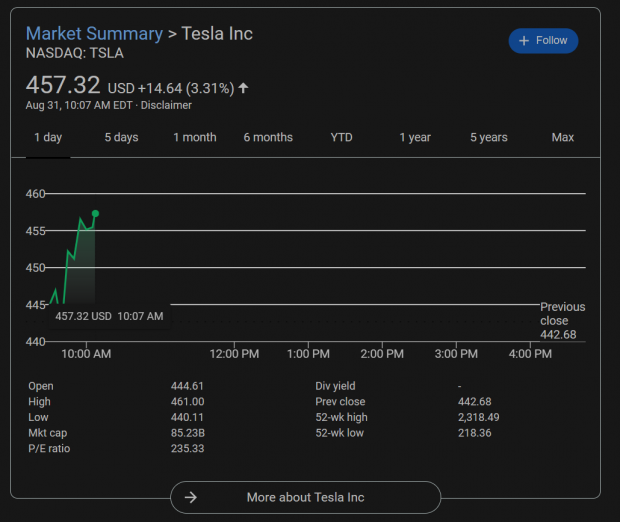
Task: Show the 6 months chart
Action: (268, 137)
